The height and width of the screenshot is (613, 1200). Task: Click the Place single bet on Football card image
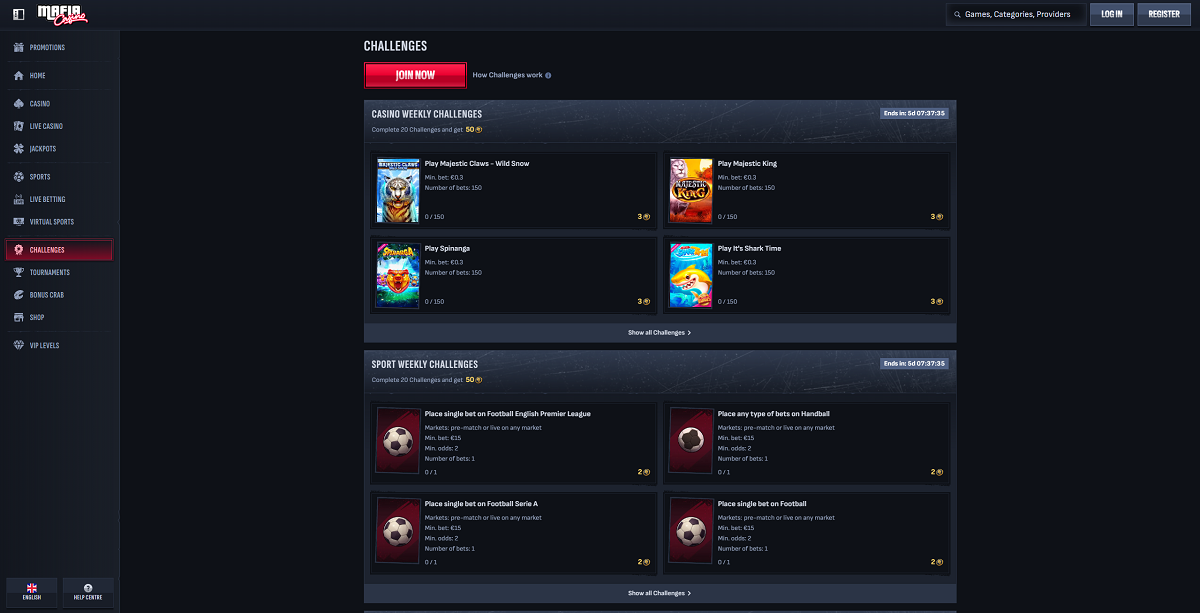click(x=691, y=532)
